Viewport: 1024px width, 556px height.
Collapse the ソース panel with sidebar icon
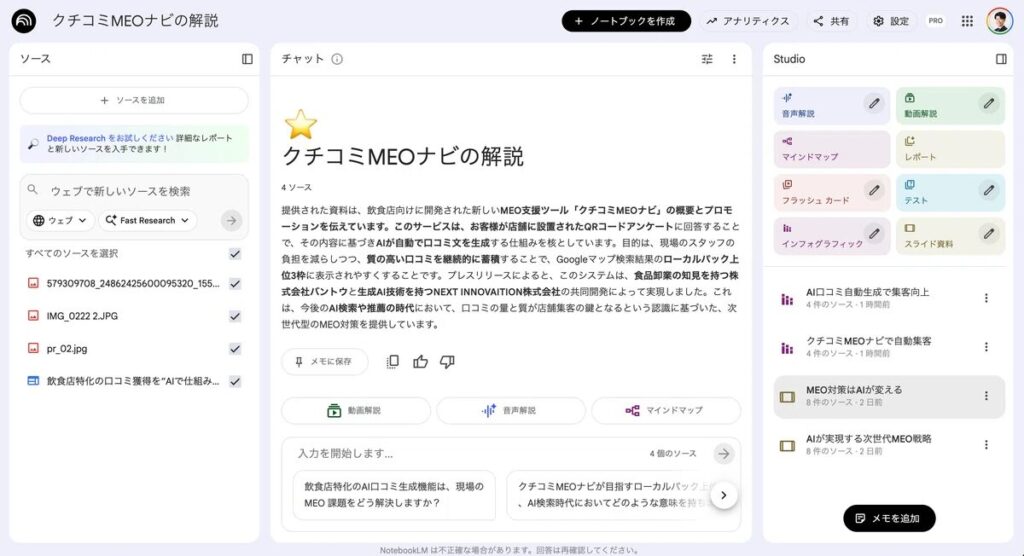[247, 59]
